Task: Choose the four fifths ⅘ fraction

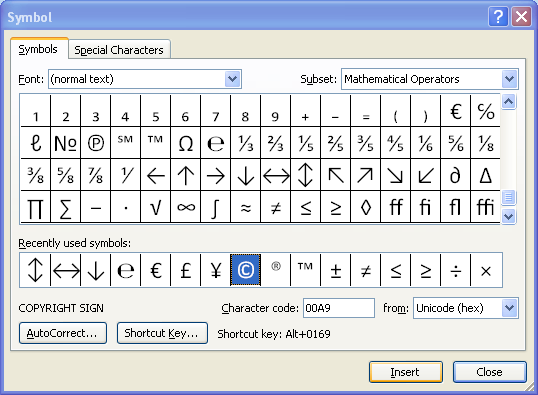Action: [x=396, y=143]
